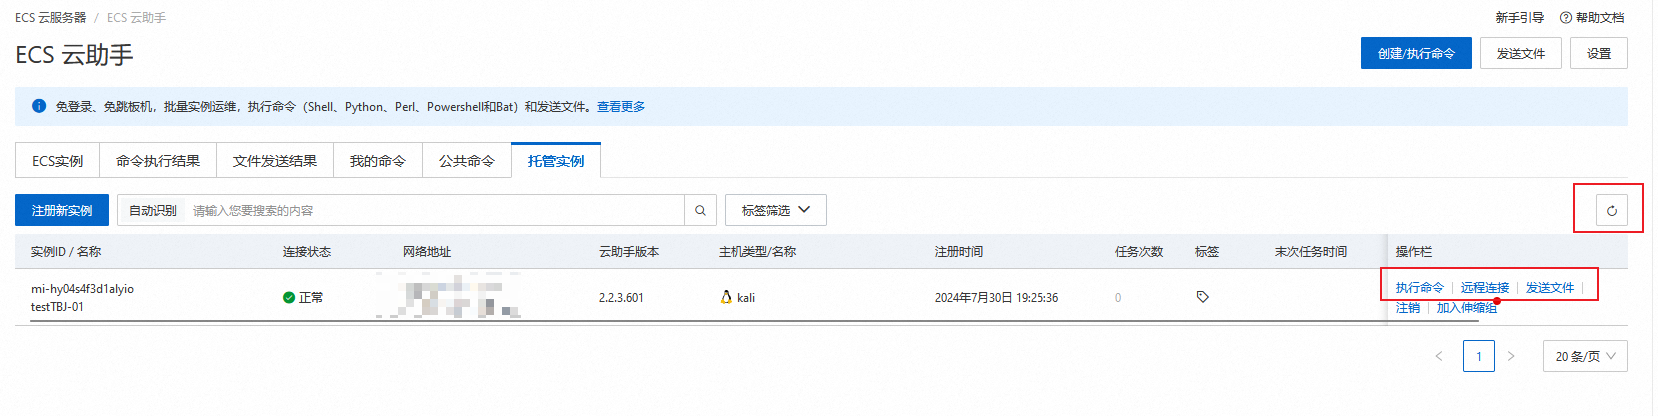Go to previous page arrow
Screen dimensions: 1658x416
coord(1439,356)
